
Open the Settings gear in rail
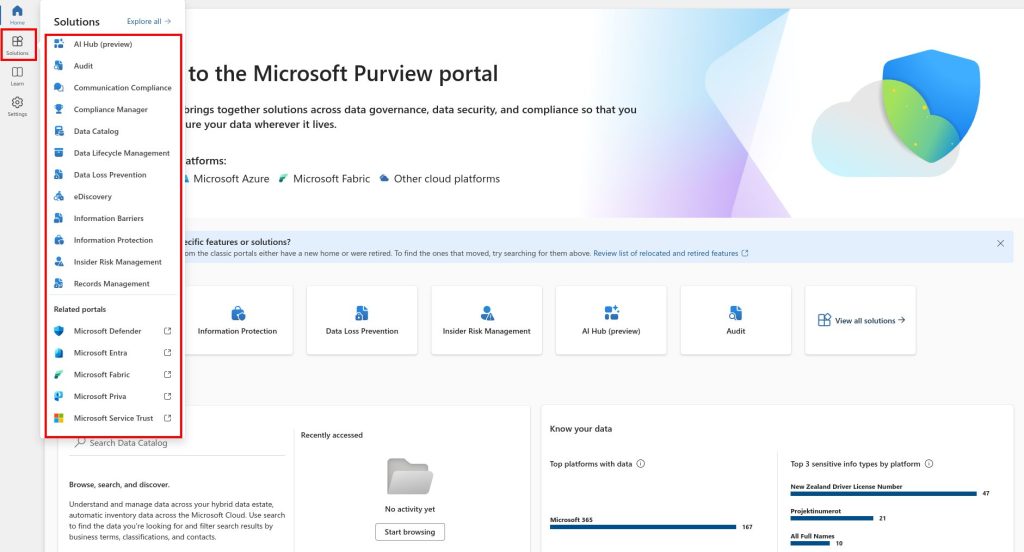(x=17, y=106)
